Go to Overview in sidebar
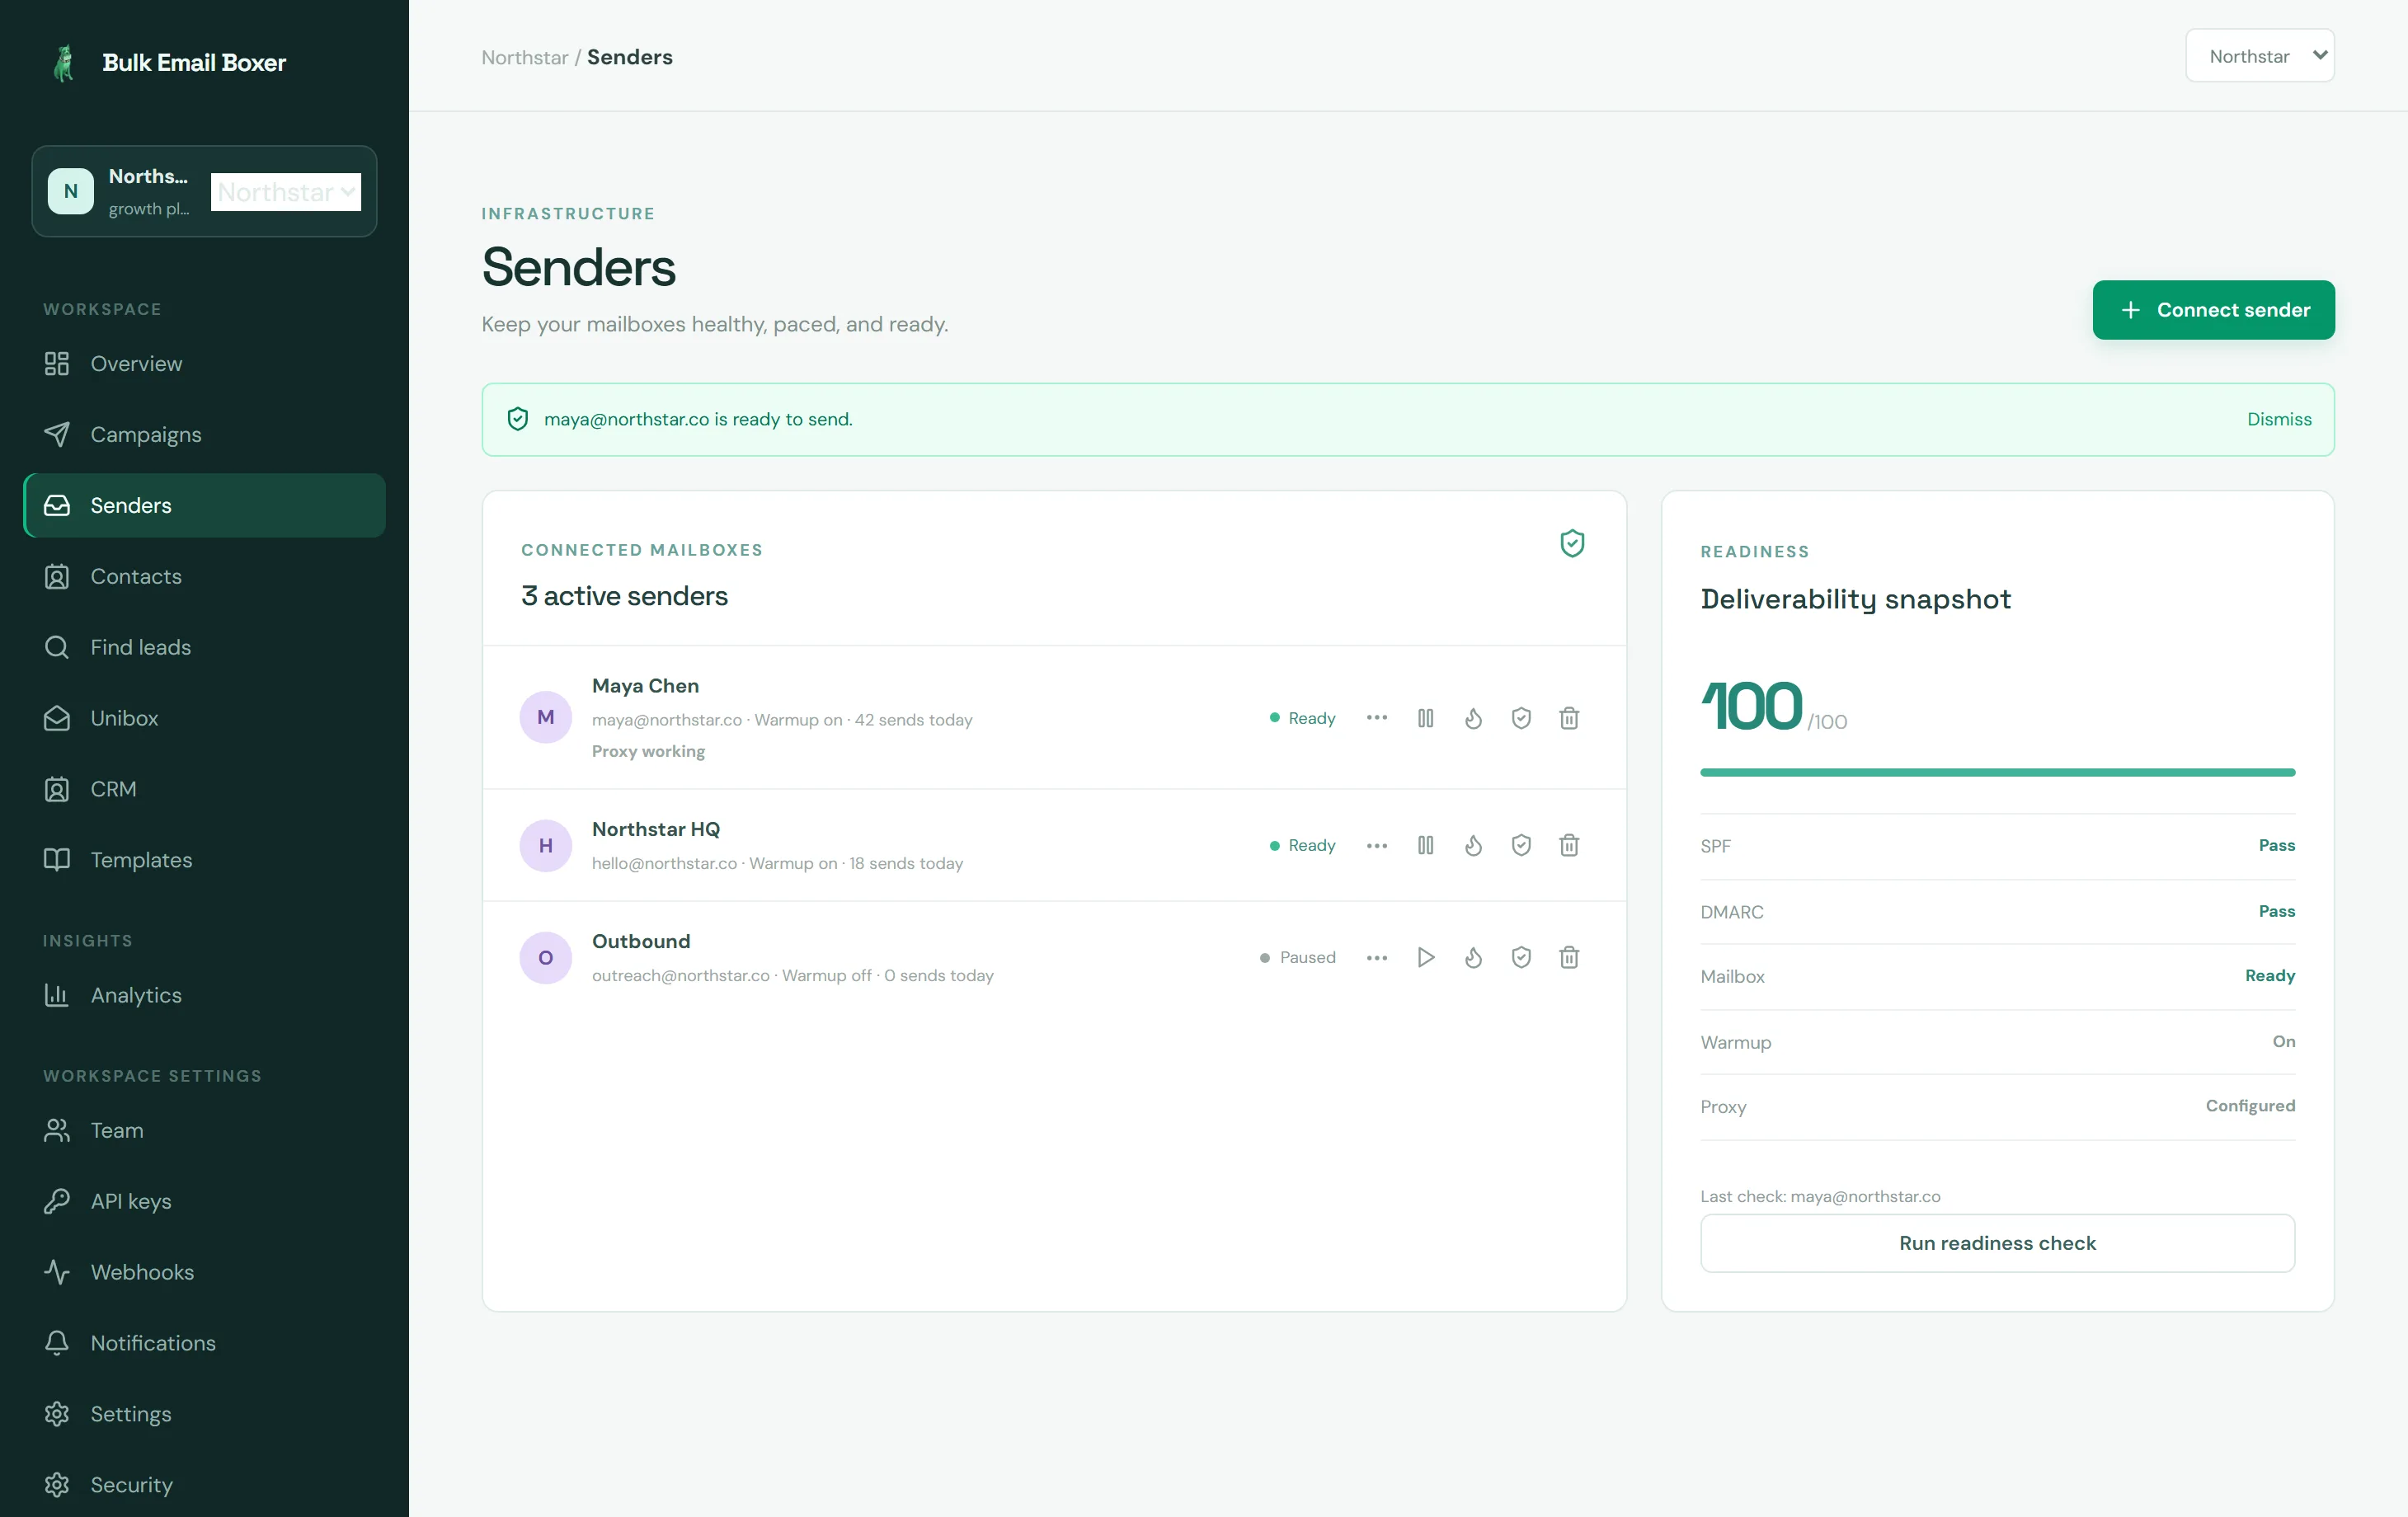Image resolution: width=2408 pixels, height=1517 pixels. click(204, 364)
